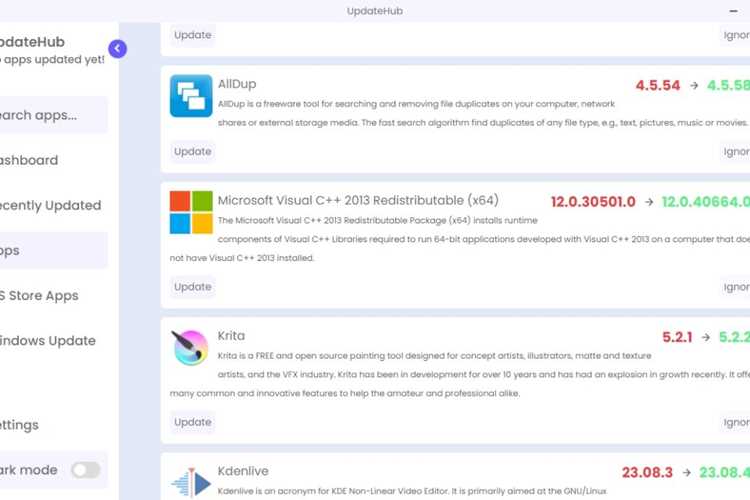Click Kdenlive new version 23.08.4
The width and height of the screenshot is (750, 500).
[724, 473]
